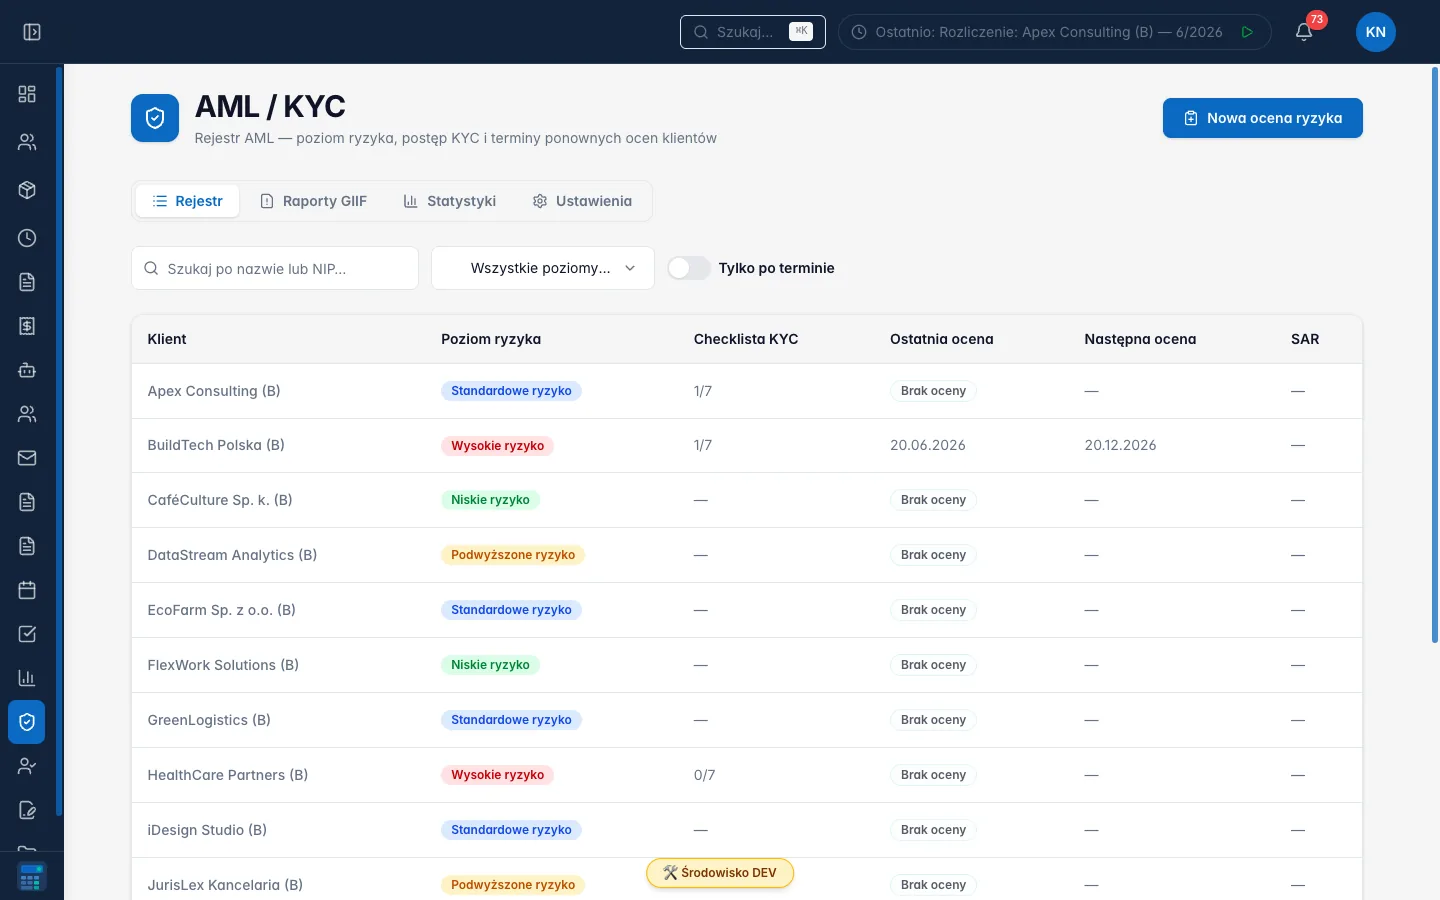Expand the Wszystkie poziomy dropdown
Viewport: 1440px width, 900px height.
click(x=543, y=268)
